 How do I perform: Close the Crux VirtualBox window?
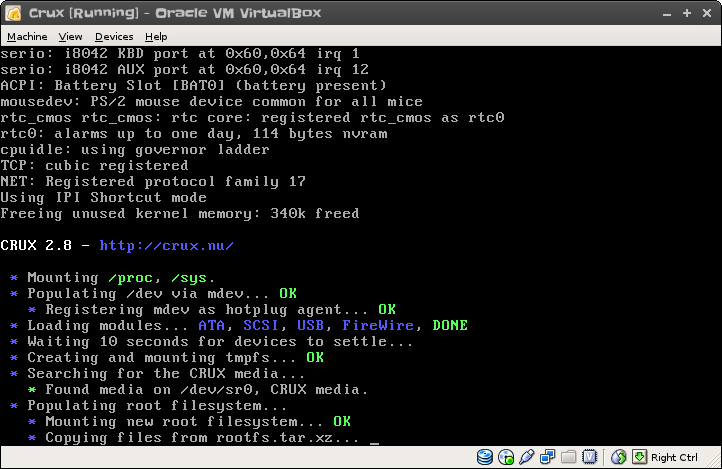tap(707, 13)
